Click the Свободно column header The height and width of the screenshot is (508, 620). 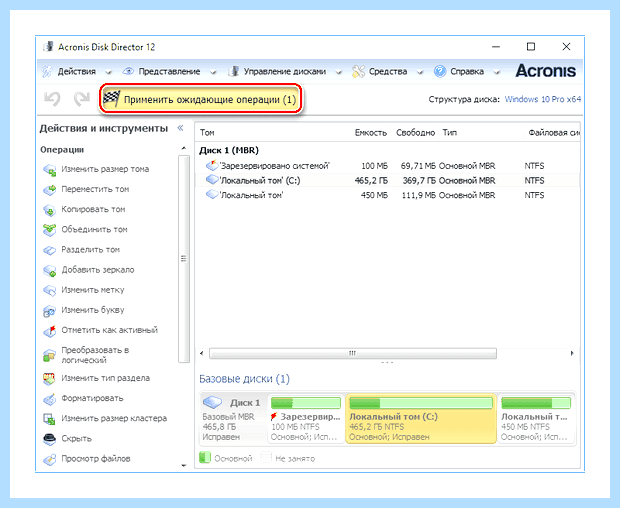click(415, 133)
